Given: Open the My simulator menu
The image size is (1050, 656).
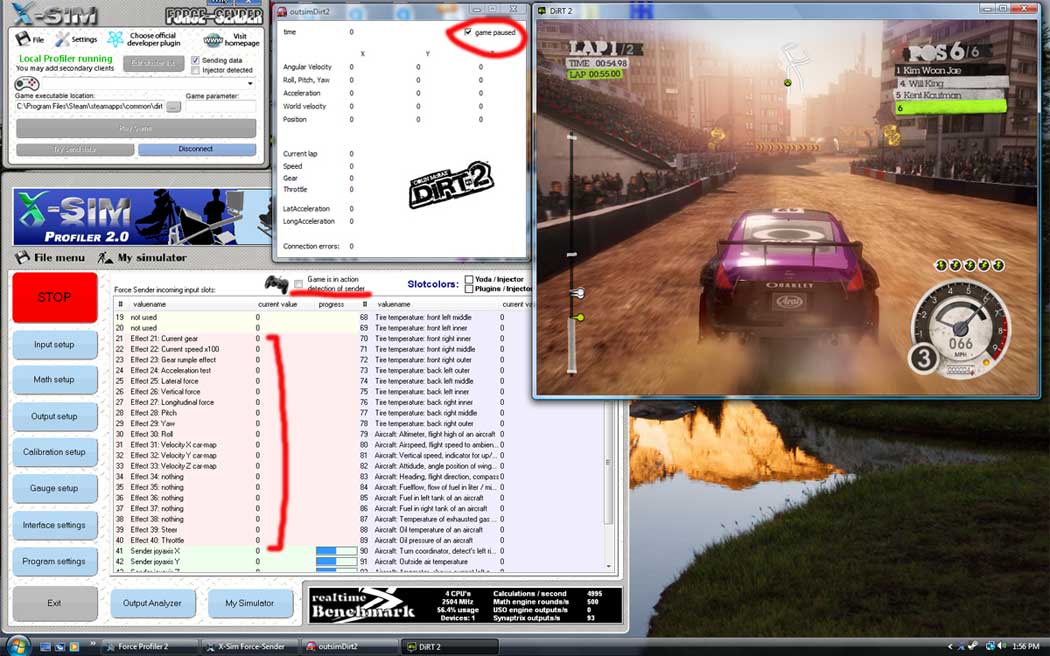Looking at the screenshot, I should (x=142, y=257).
